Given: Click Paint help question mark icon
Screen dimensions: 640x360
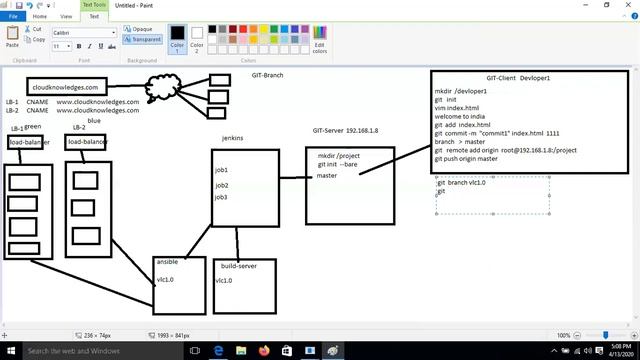Looking at the screenshot, I should [635, 16].
